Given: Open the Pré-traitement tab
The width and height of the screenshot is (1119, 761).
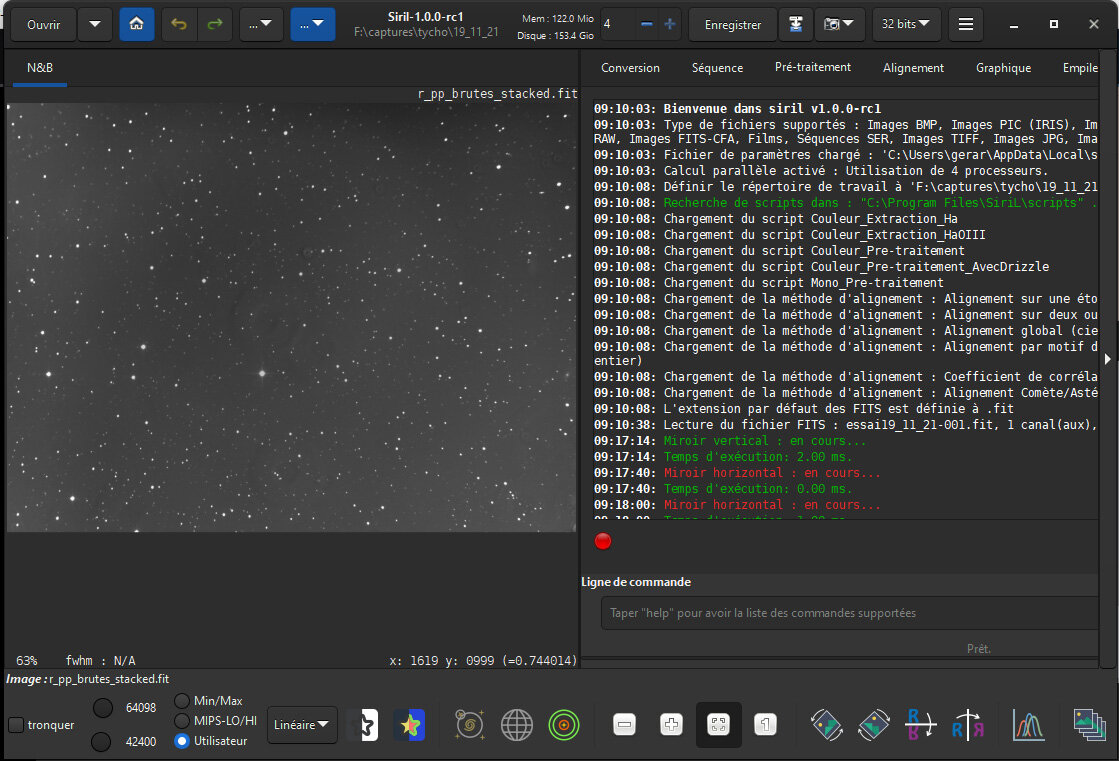Looking at the screenshot, I should [x=813, y=67].
